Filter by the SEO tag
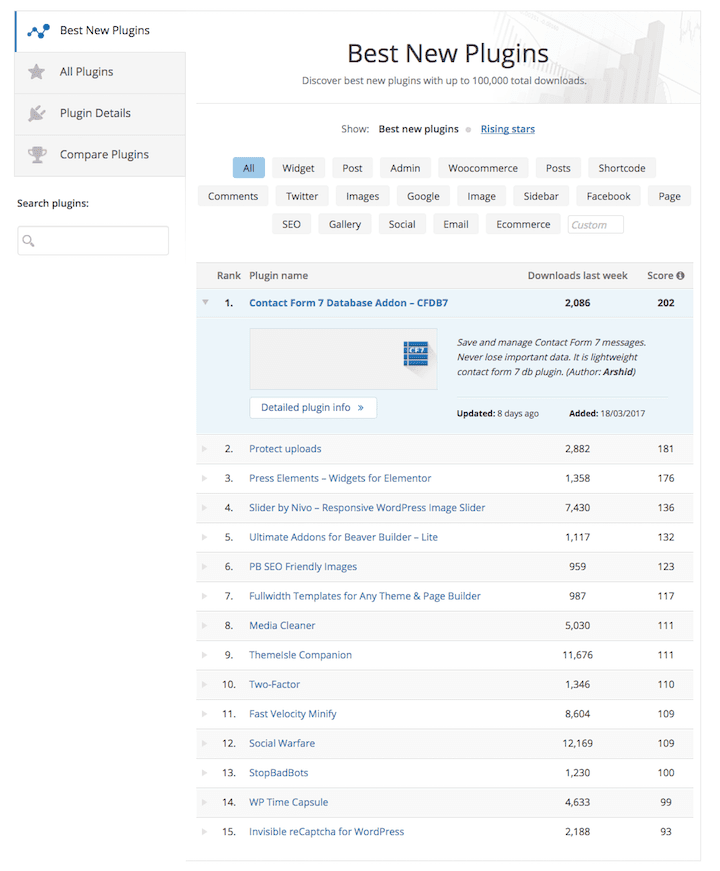The width and height of the screenshot is (720, 871). tap(291, 224)
